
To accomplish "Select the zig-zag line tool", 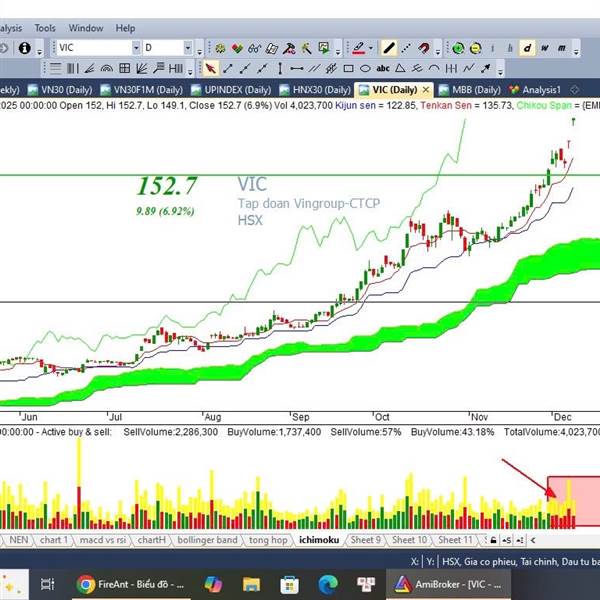I will [468, 68].
